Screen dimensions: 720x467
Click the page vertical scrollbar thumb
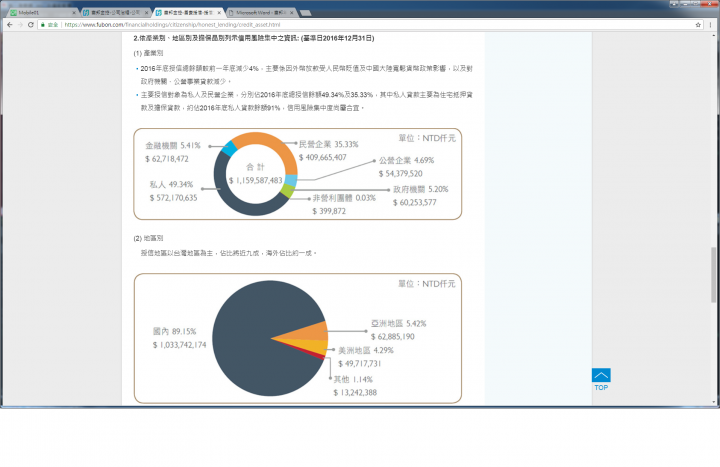pyautogui.click(x=713, y=275)
